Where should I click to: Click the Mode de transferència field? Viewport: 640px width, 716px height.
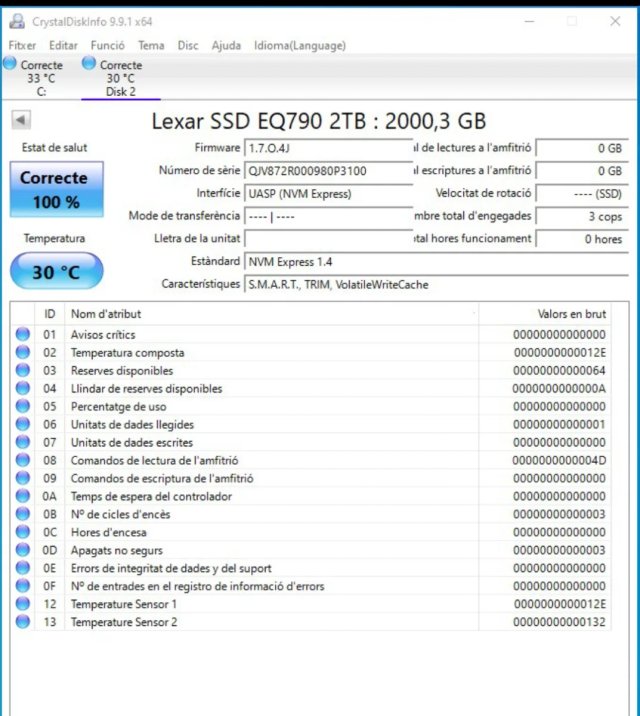pos(328,216)
